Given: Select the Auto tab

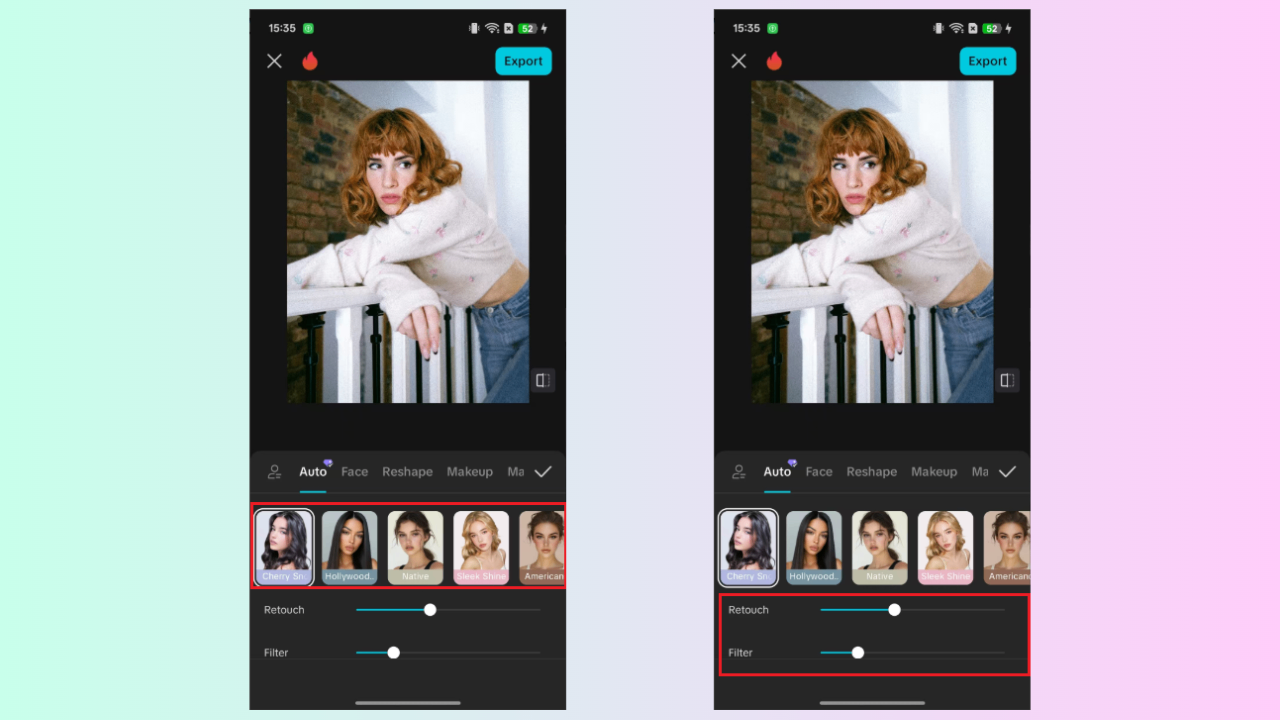Looking at the screenshot, I should [x=313, y=471].
